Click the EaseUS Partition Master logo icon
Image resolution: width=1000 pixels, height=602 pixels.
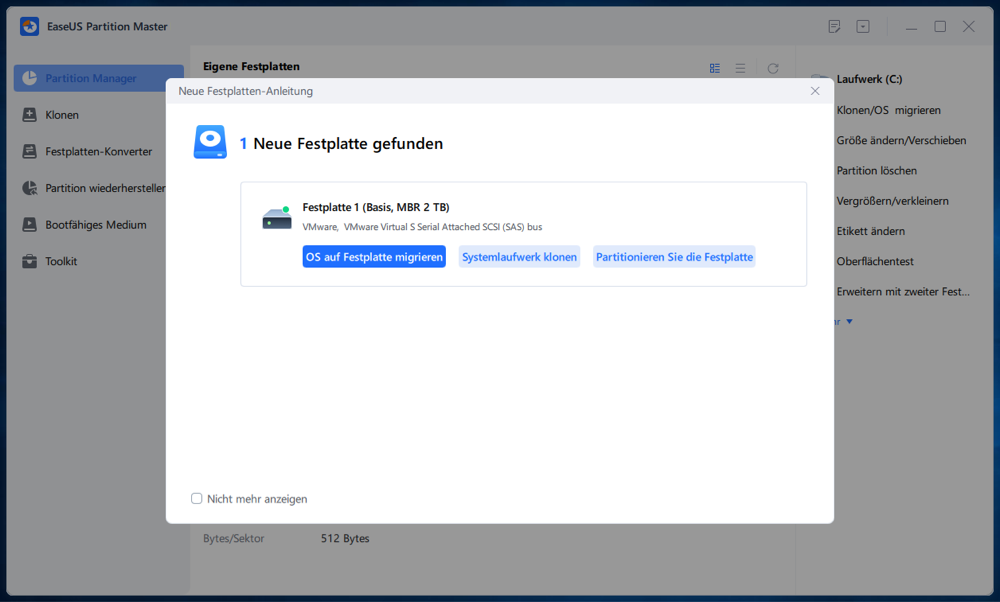tap(29, 26)
